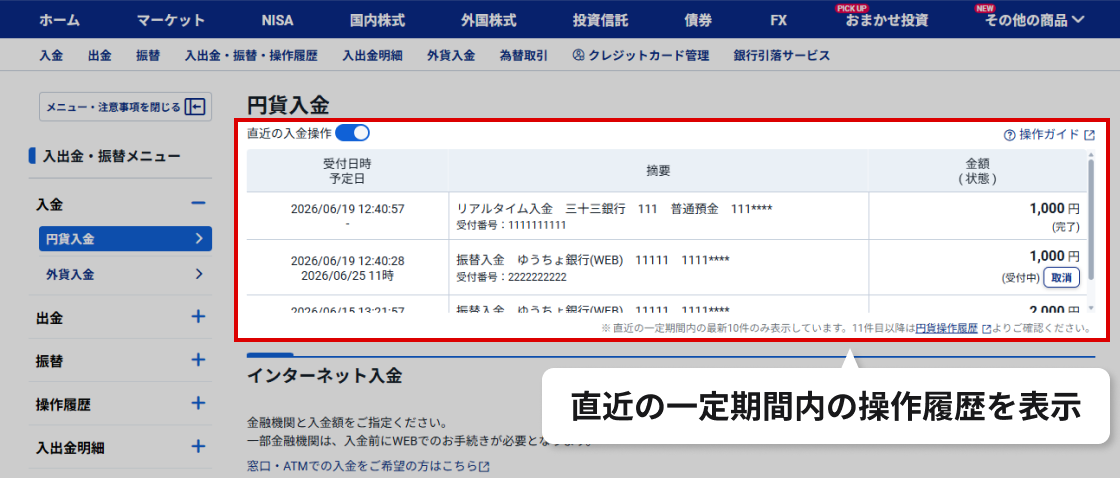
Task: Toggle the 直近の入金操作 switch
Action: click(352, 133)
